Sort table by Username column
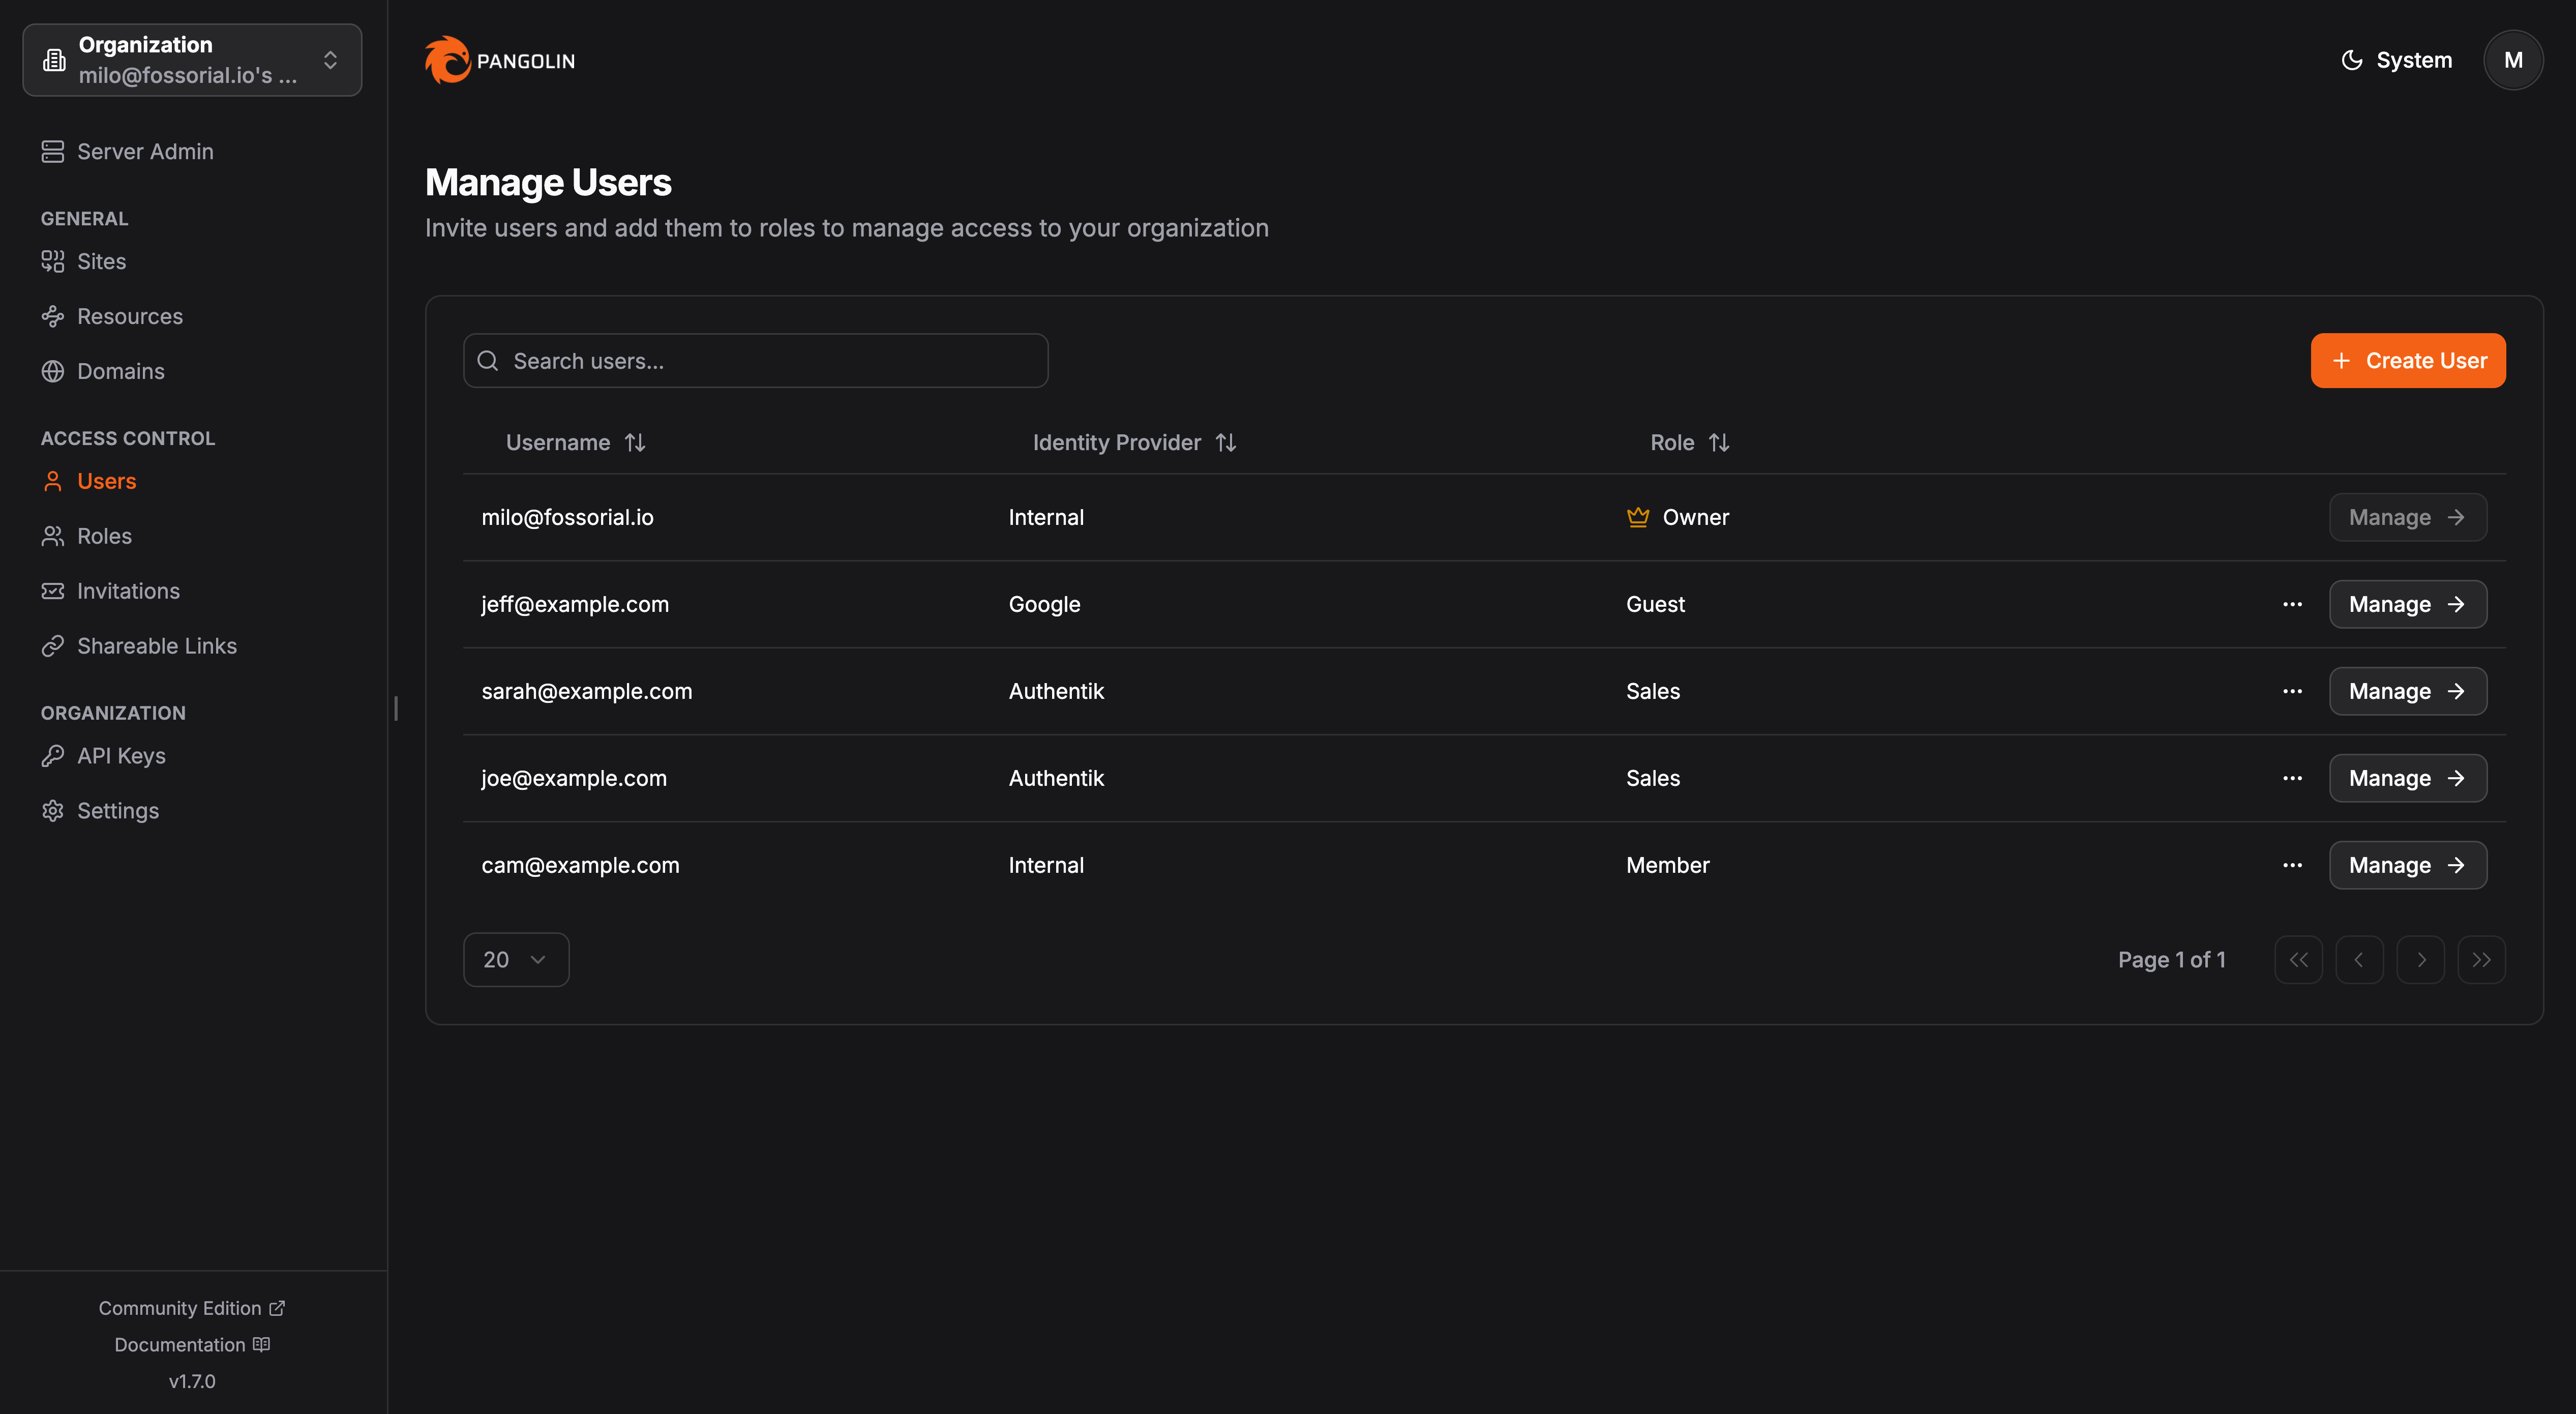 pyautogui.click(x=576, y=443)
